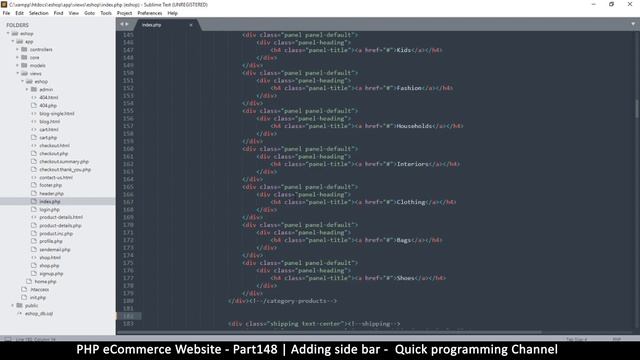Open the Preferences menu
Screen dimensions: 640x360
point(150,13)
